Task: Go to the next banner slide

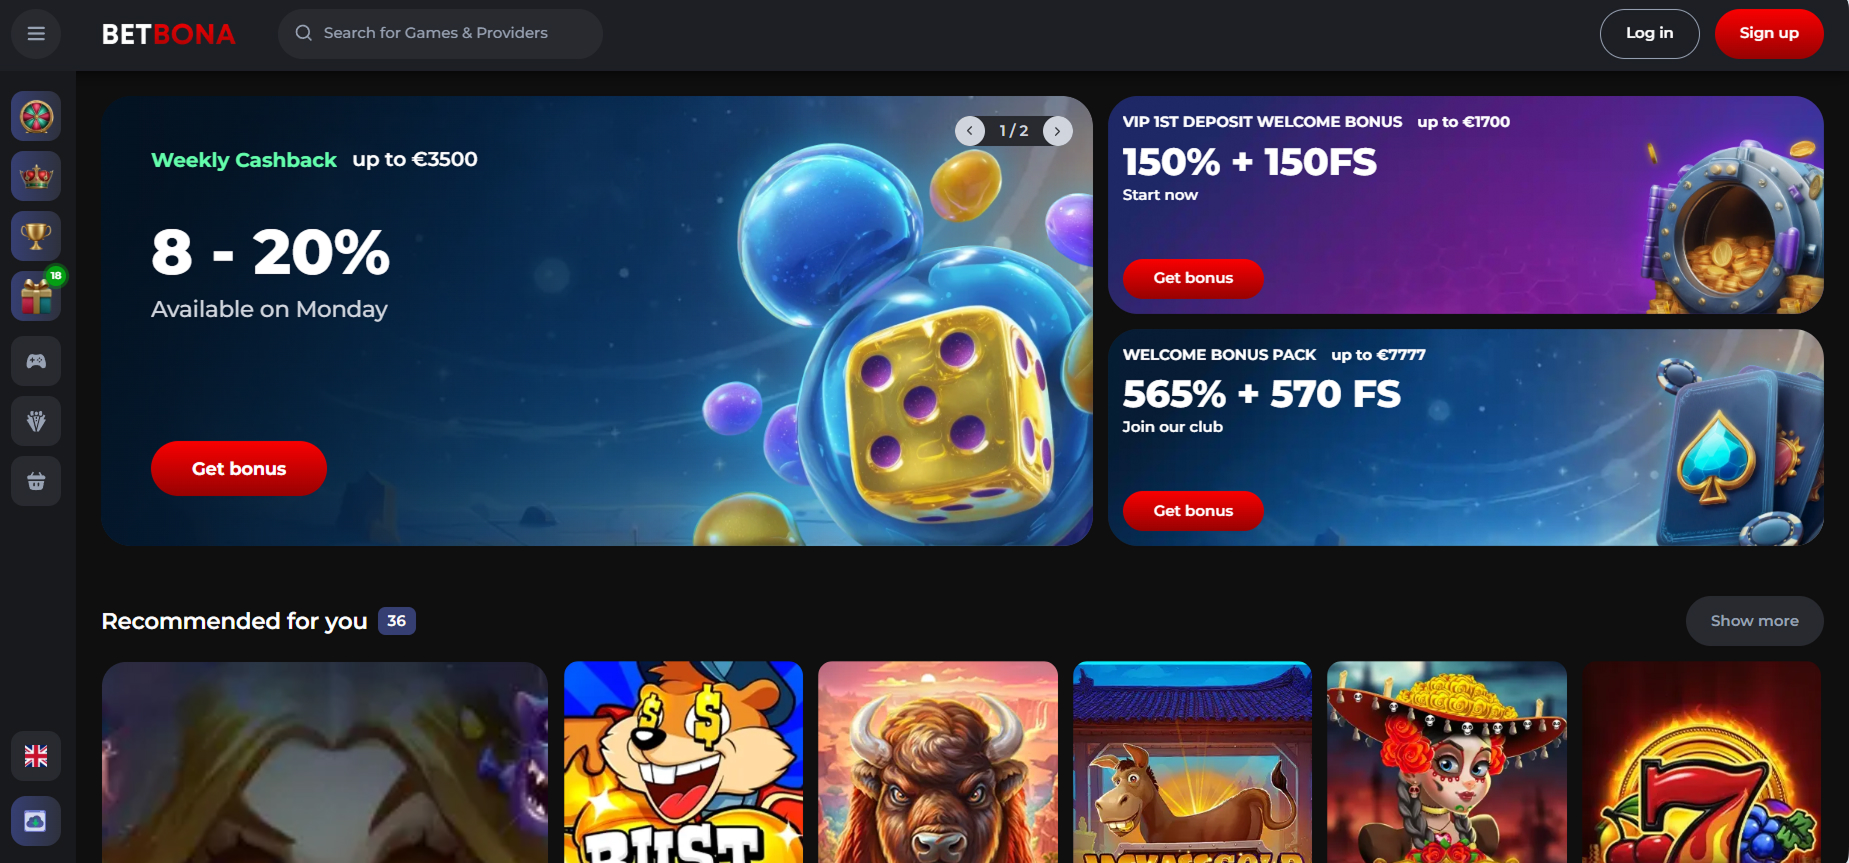Action: click(1058, 131)
